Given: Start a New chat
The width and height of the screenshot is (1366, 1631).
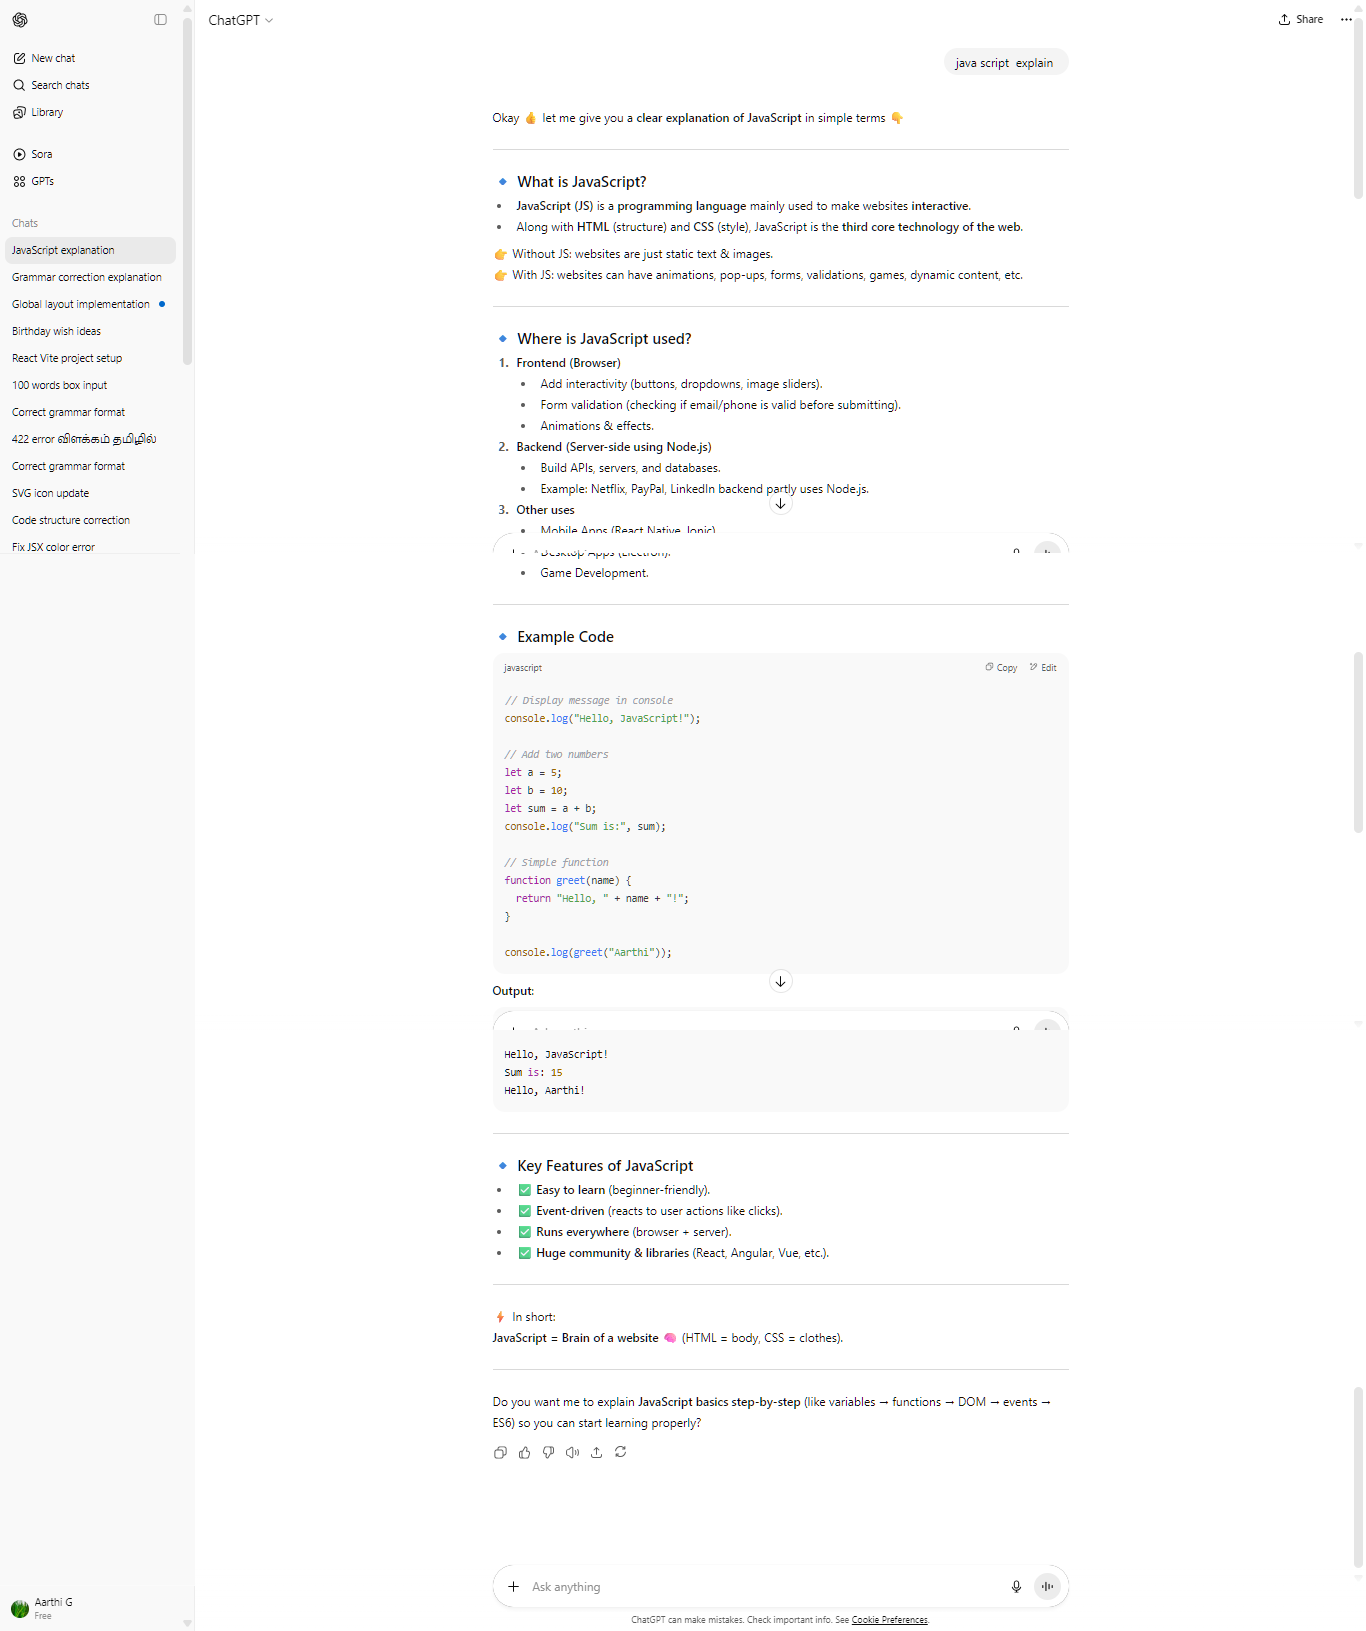Looking at the screenshot, I should pos(53,58).
